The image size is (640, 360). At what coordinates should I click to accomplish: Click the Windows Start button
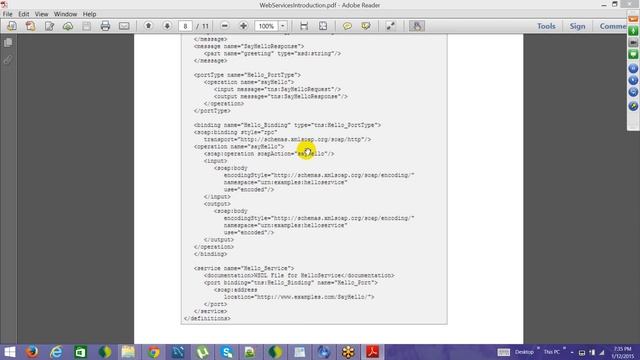point(10,352)
